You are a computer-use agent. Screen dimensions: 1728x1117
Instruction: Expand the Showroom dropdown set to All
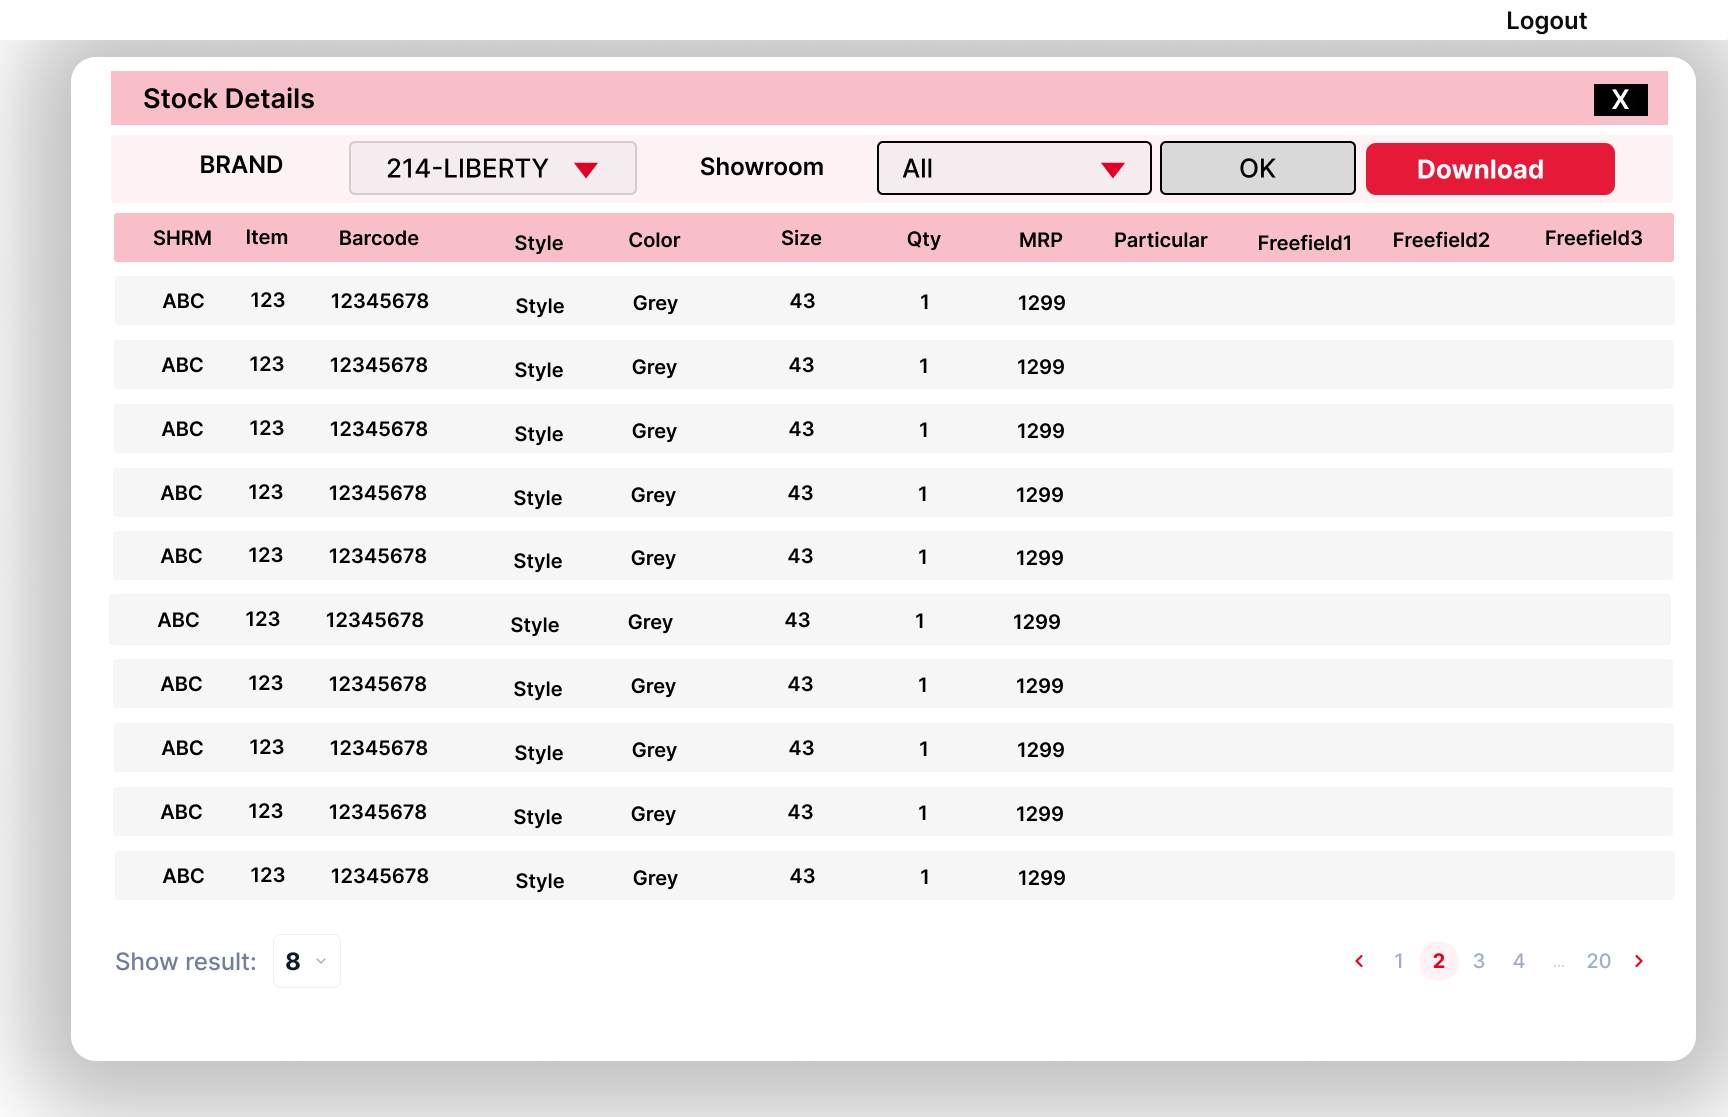pos(1013,168)
